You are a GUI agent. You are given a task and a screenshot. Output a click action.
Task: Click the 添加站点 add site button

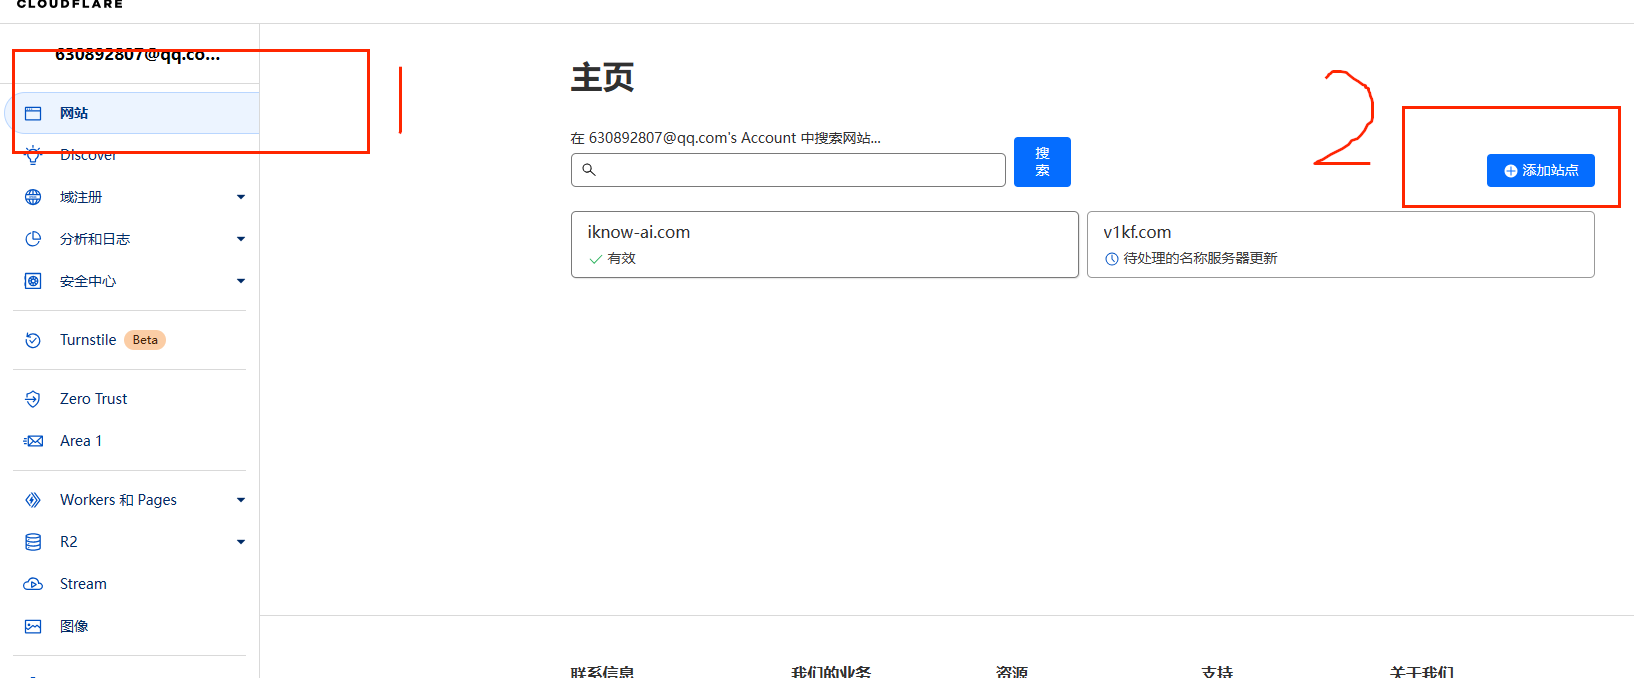coord(1540,171)
